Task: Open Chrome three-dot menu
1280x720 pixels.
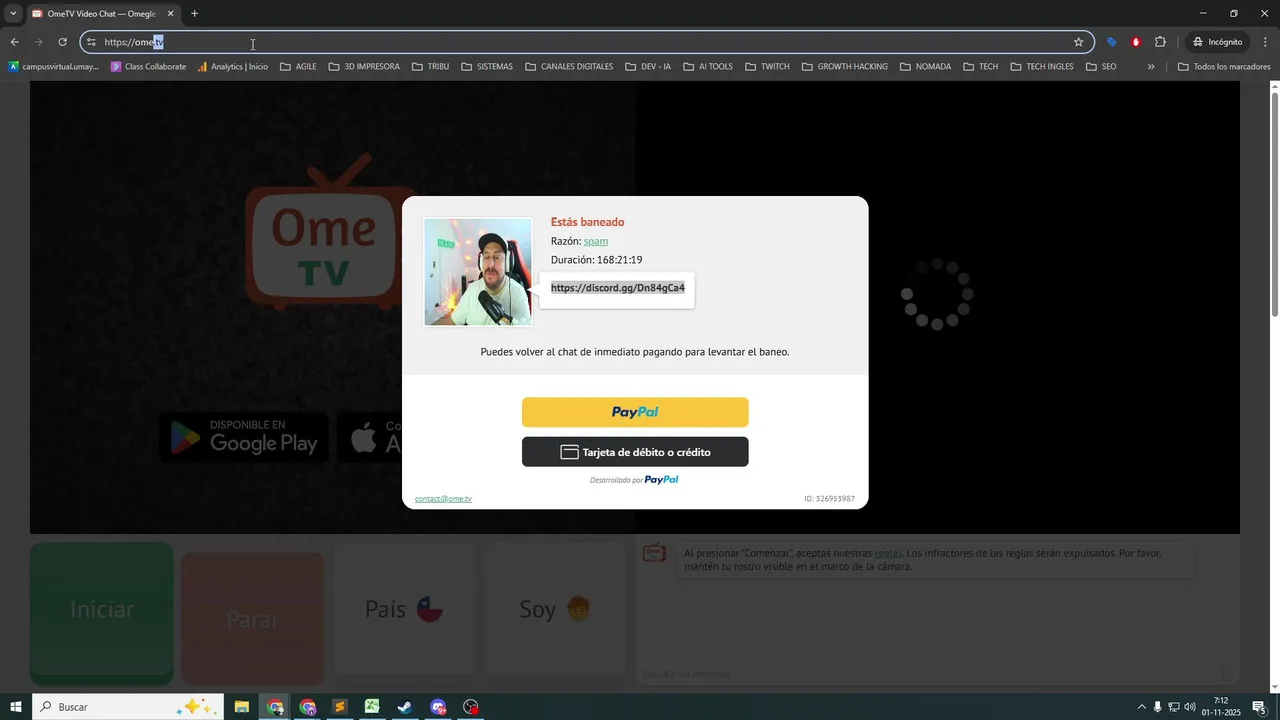Action: click(1266, 42)
